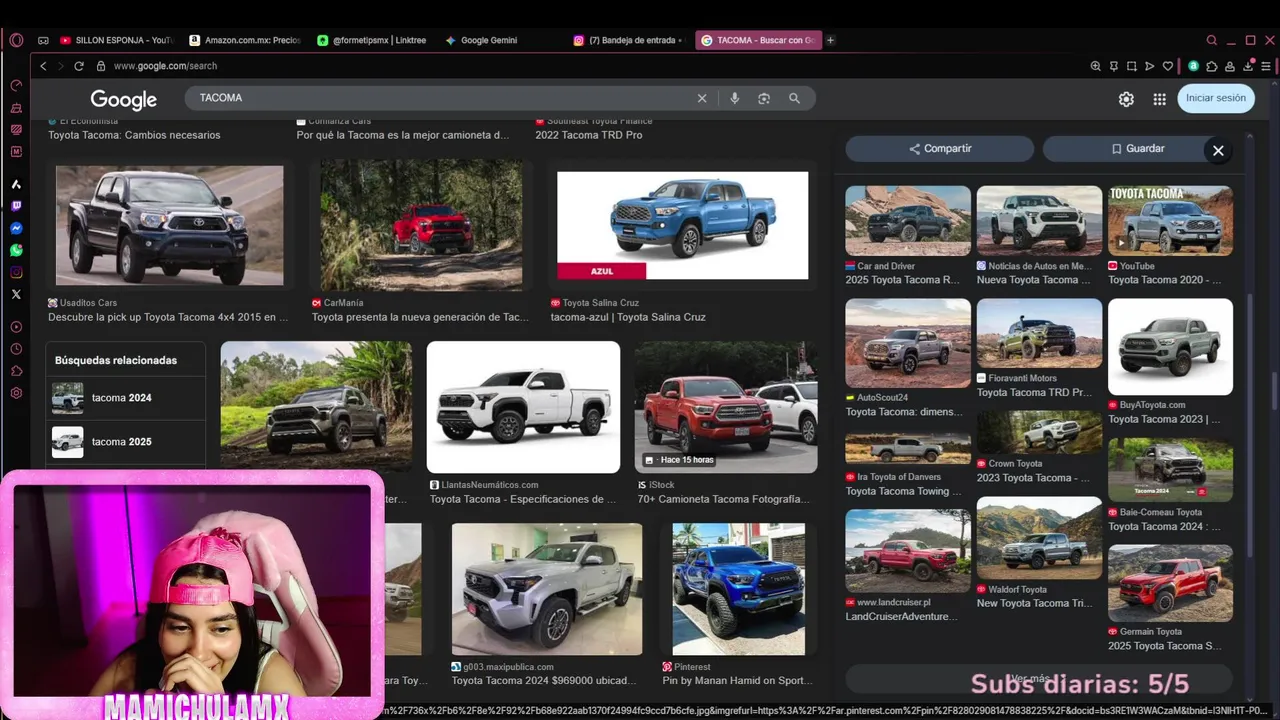Add page to bookmarks heart icon
The image size is (1280, 720).
[x=1168, y=66]
